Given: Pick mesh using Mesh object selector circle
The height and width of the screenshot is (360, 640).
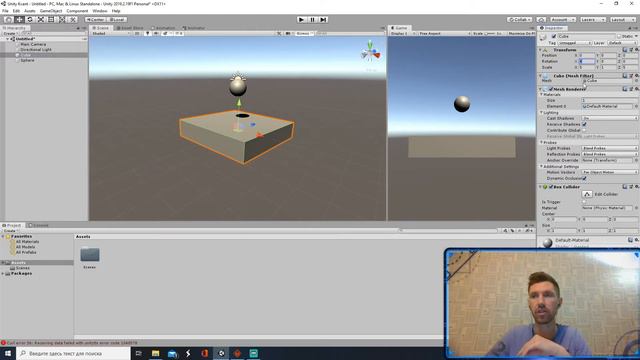Looking at the screenshot, I should point(636,81).
